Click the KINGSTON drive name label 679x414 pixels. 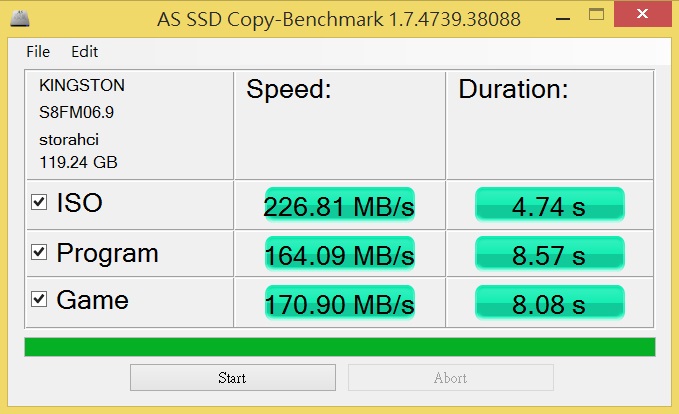[82, 85]
